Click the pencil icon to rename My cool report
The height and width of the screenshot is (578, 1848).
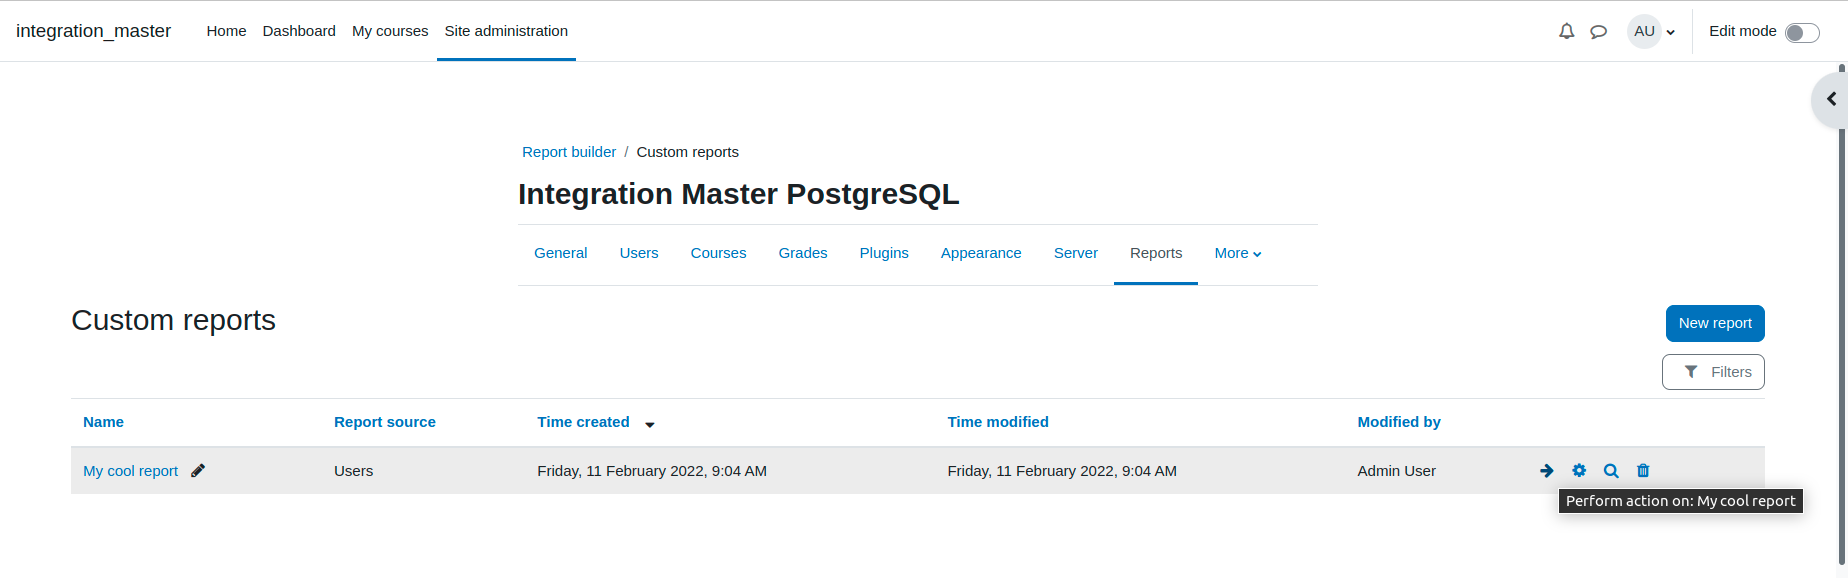pos(198,470)
